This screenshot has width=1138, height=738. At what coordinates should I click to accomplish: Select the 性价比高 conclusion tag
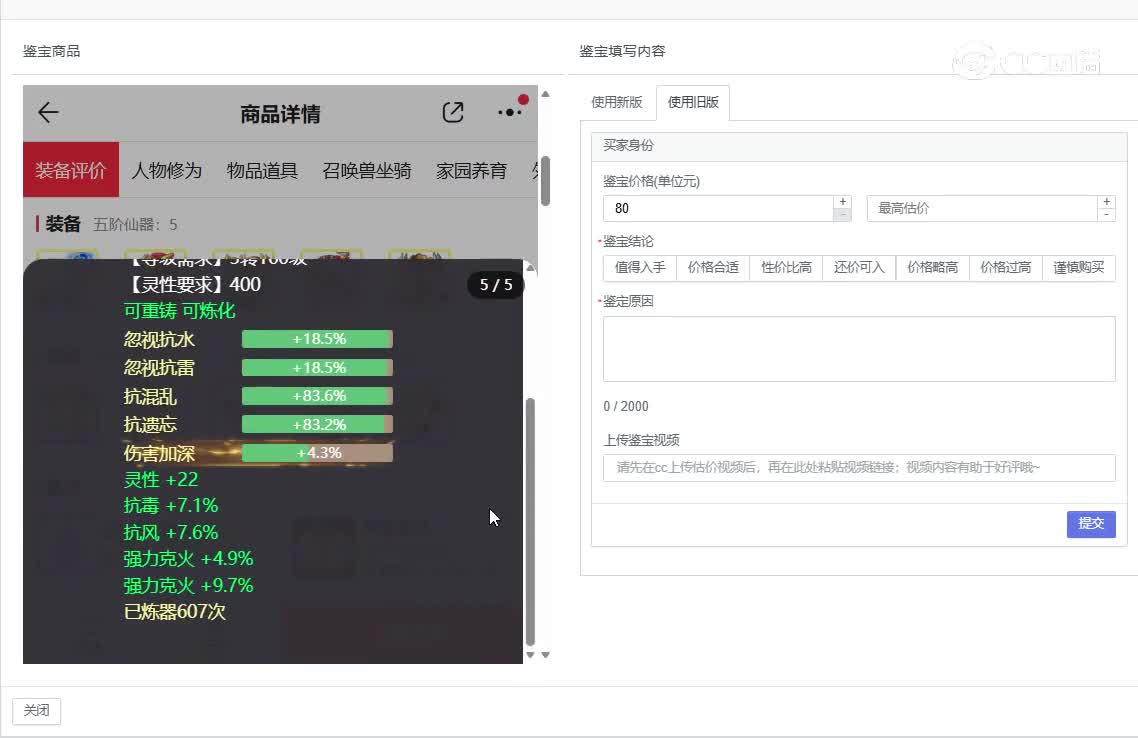(x=786, y=267)
